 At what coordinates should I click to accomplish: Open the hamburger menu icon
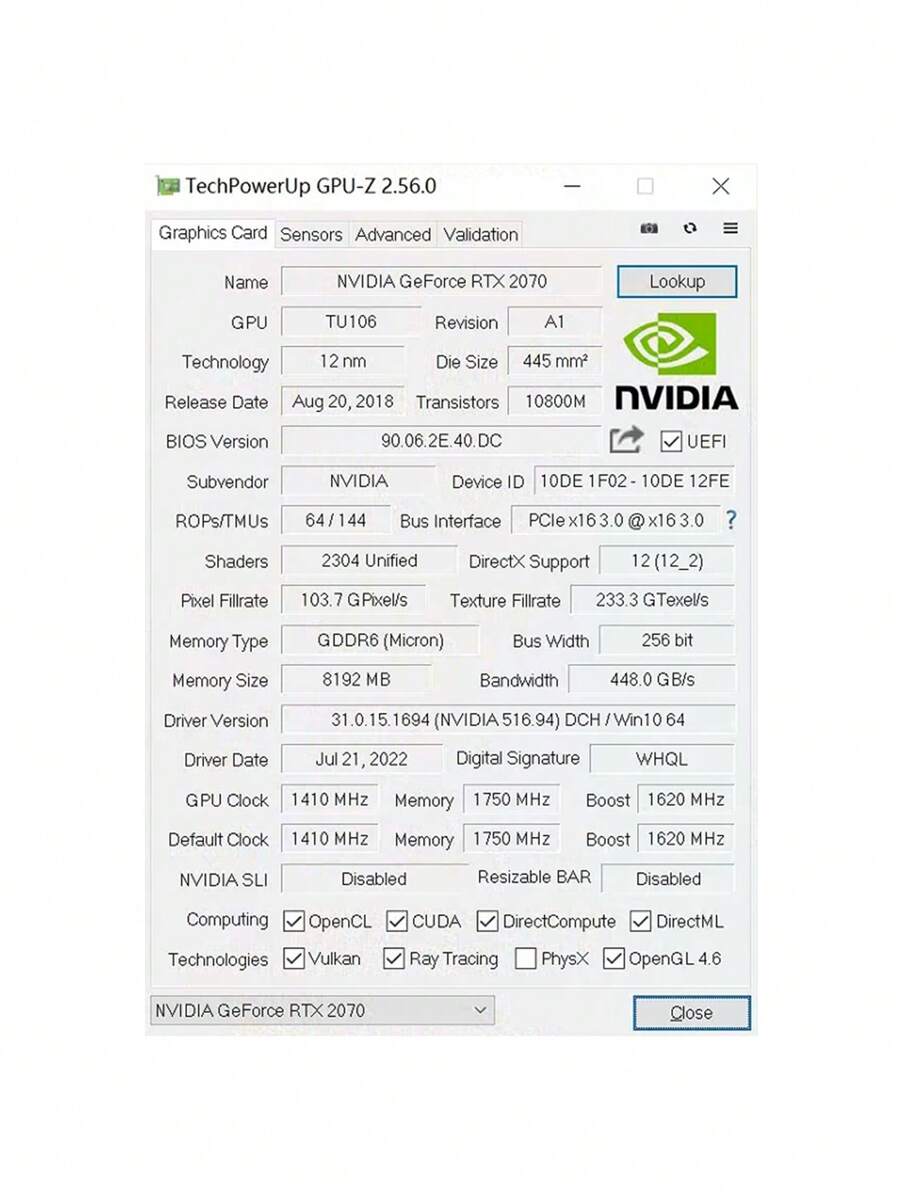point(730,228)
